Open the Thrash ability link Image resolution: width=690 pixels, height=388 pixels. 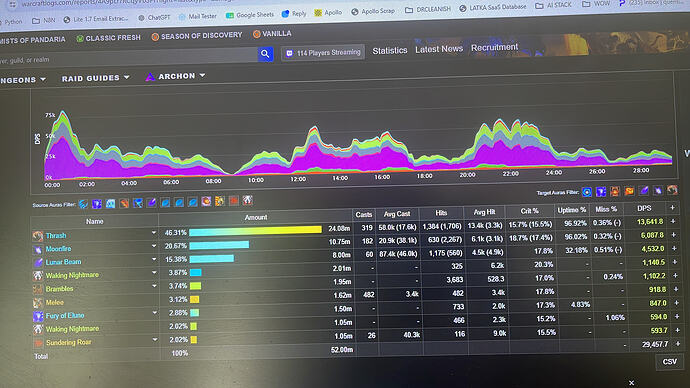tap(56, 236)
